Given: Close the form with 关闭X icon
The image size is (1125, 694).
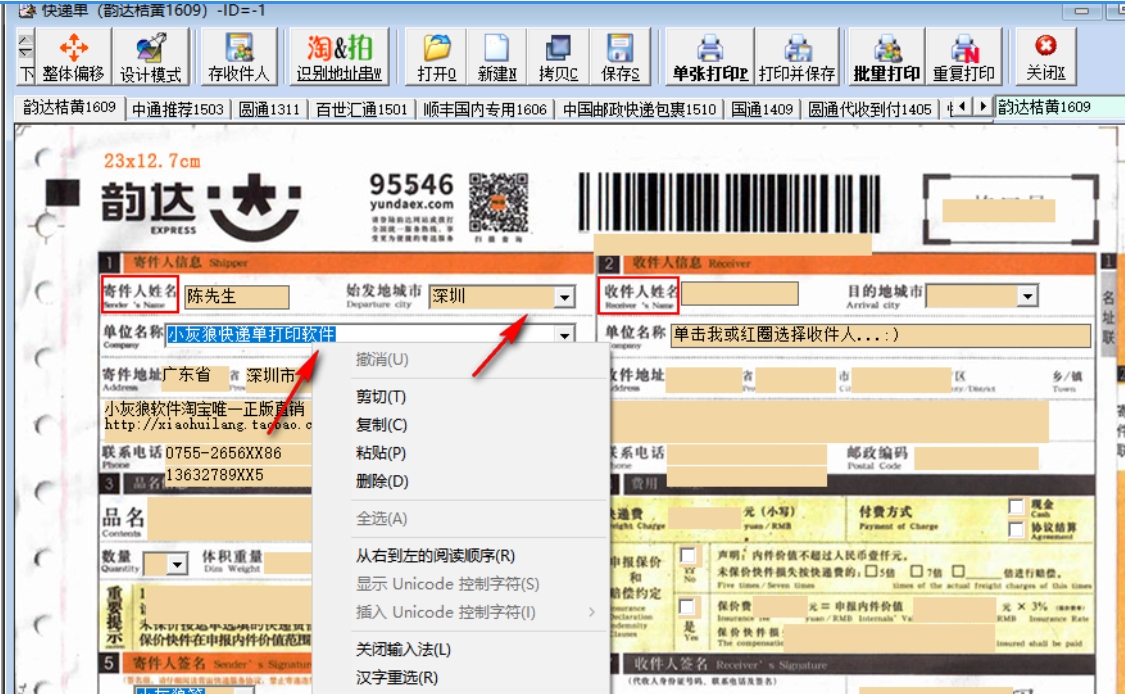Looking at the screenshot, I should 1045,57.
